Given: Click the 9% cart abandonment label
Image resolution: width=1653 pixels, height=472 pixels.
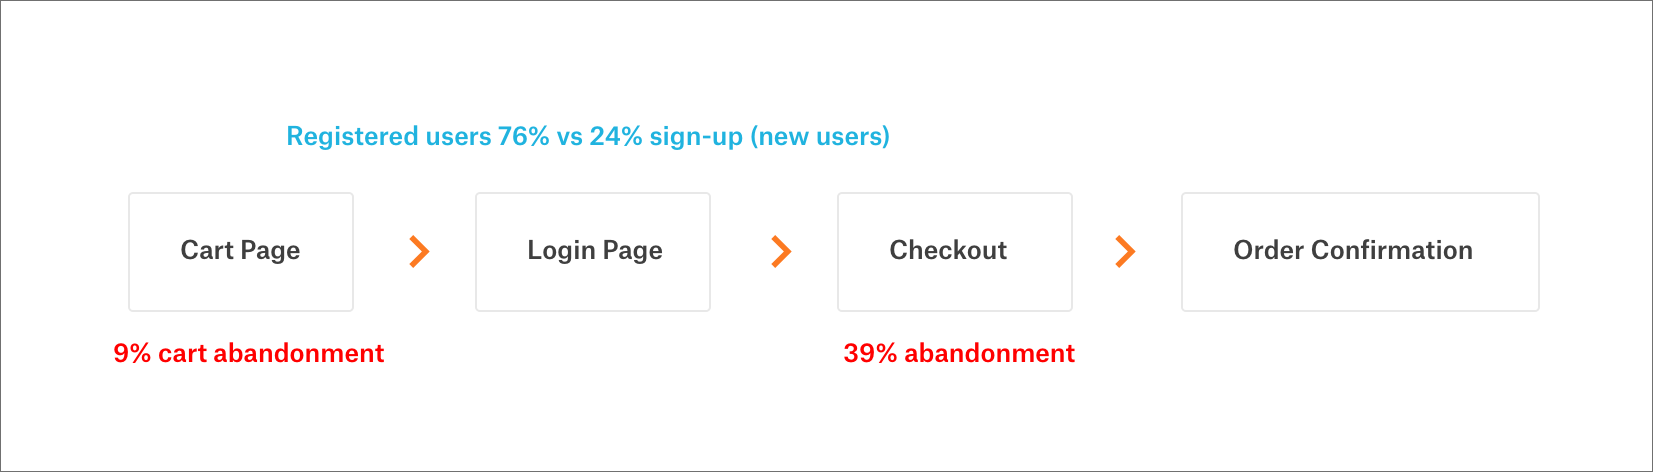Looking at the screenshot, I should point(249,353).
